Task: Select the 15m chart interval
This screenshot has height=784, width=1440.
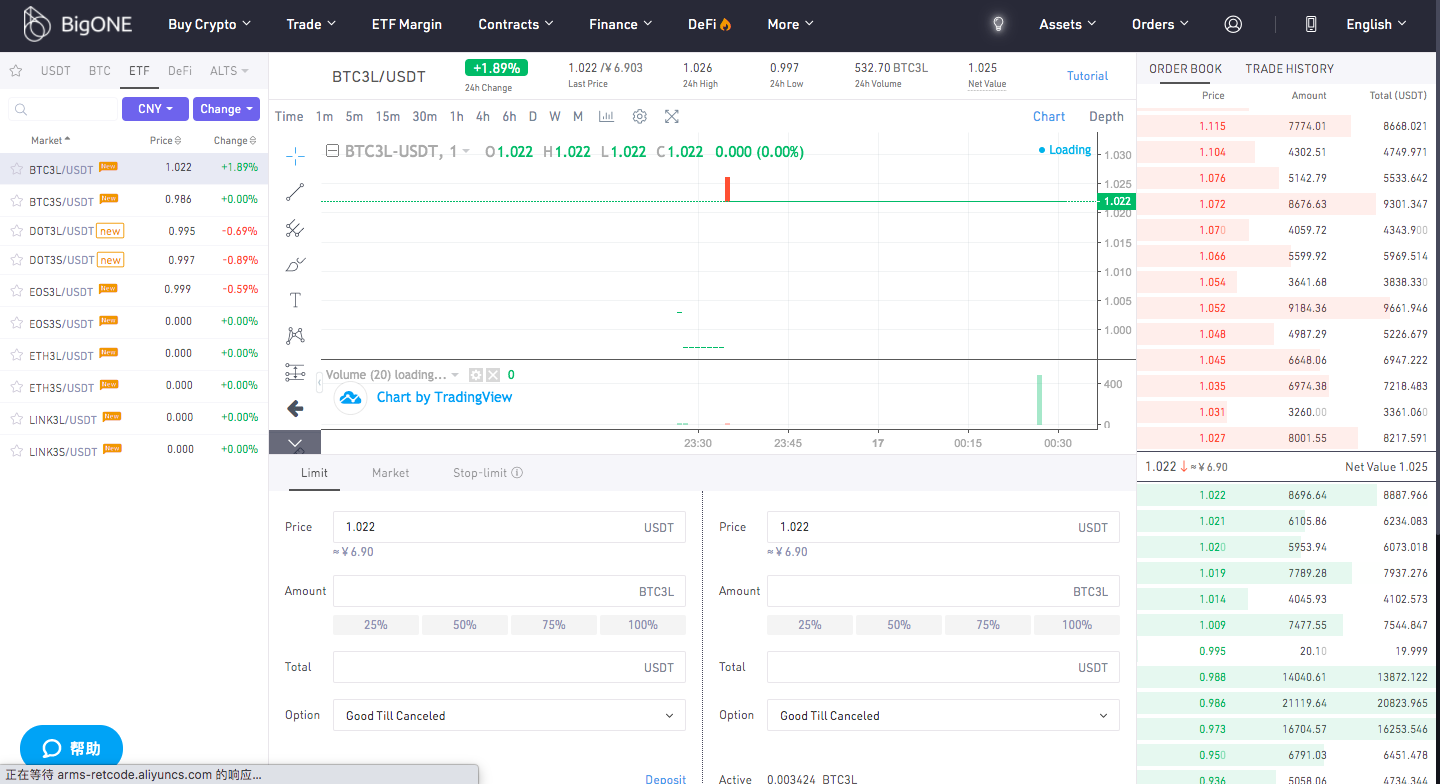Action: [x=387, y=116]
